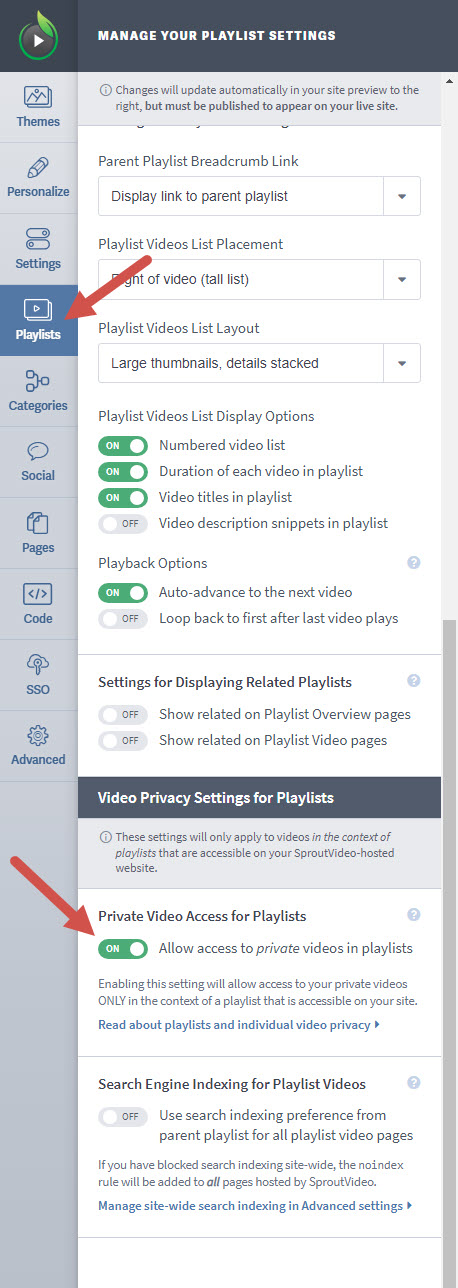Open Playlist Videos List Placement dropdown
This screenshot has width=458, height=1288.
coord(259,279)
